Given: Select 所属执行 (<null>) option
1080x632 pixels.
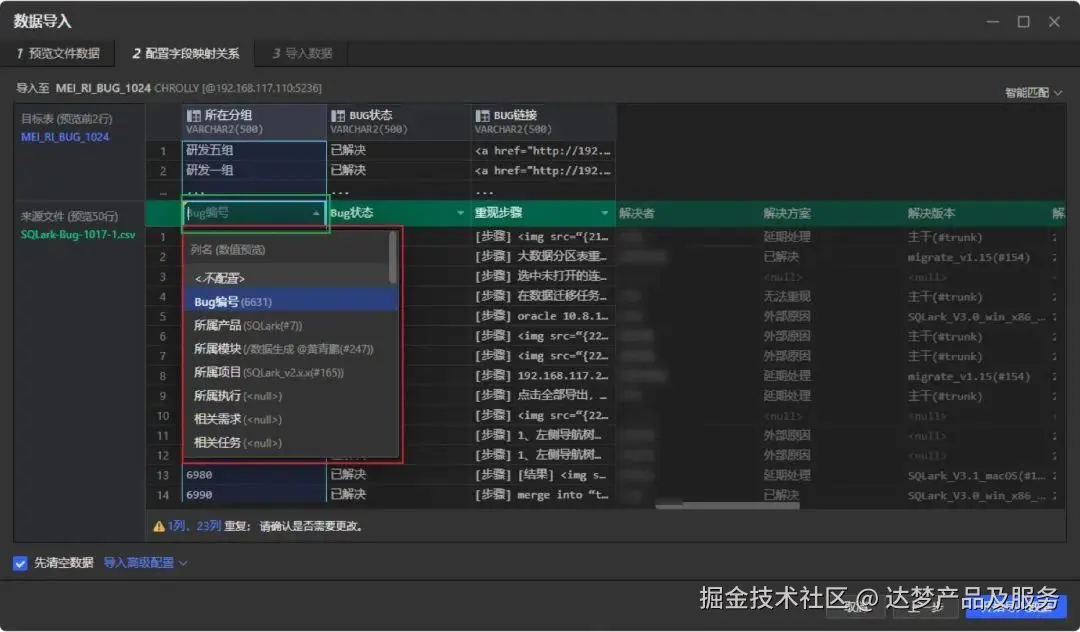Looking at the screenshot, I should click(x=290, y=396).
